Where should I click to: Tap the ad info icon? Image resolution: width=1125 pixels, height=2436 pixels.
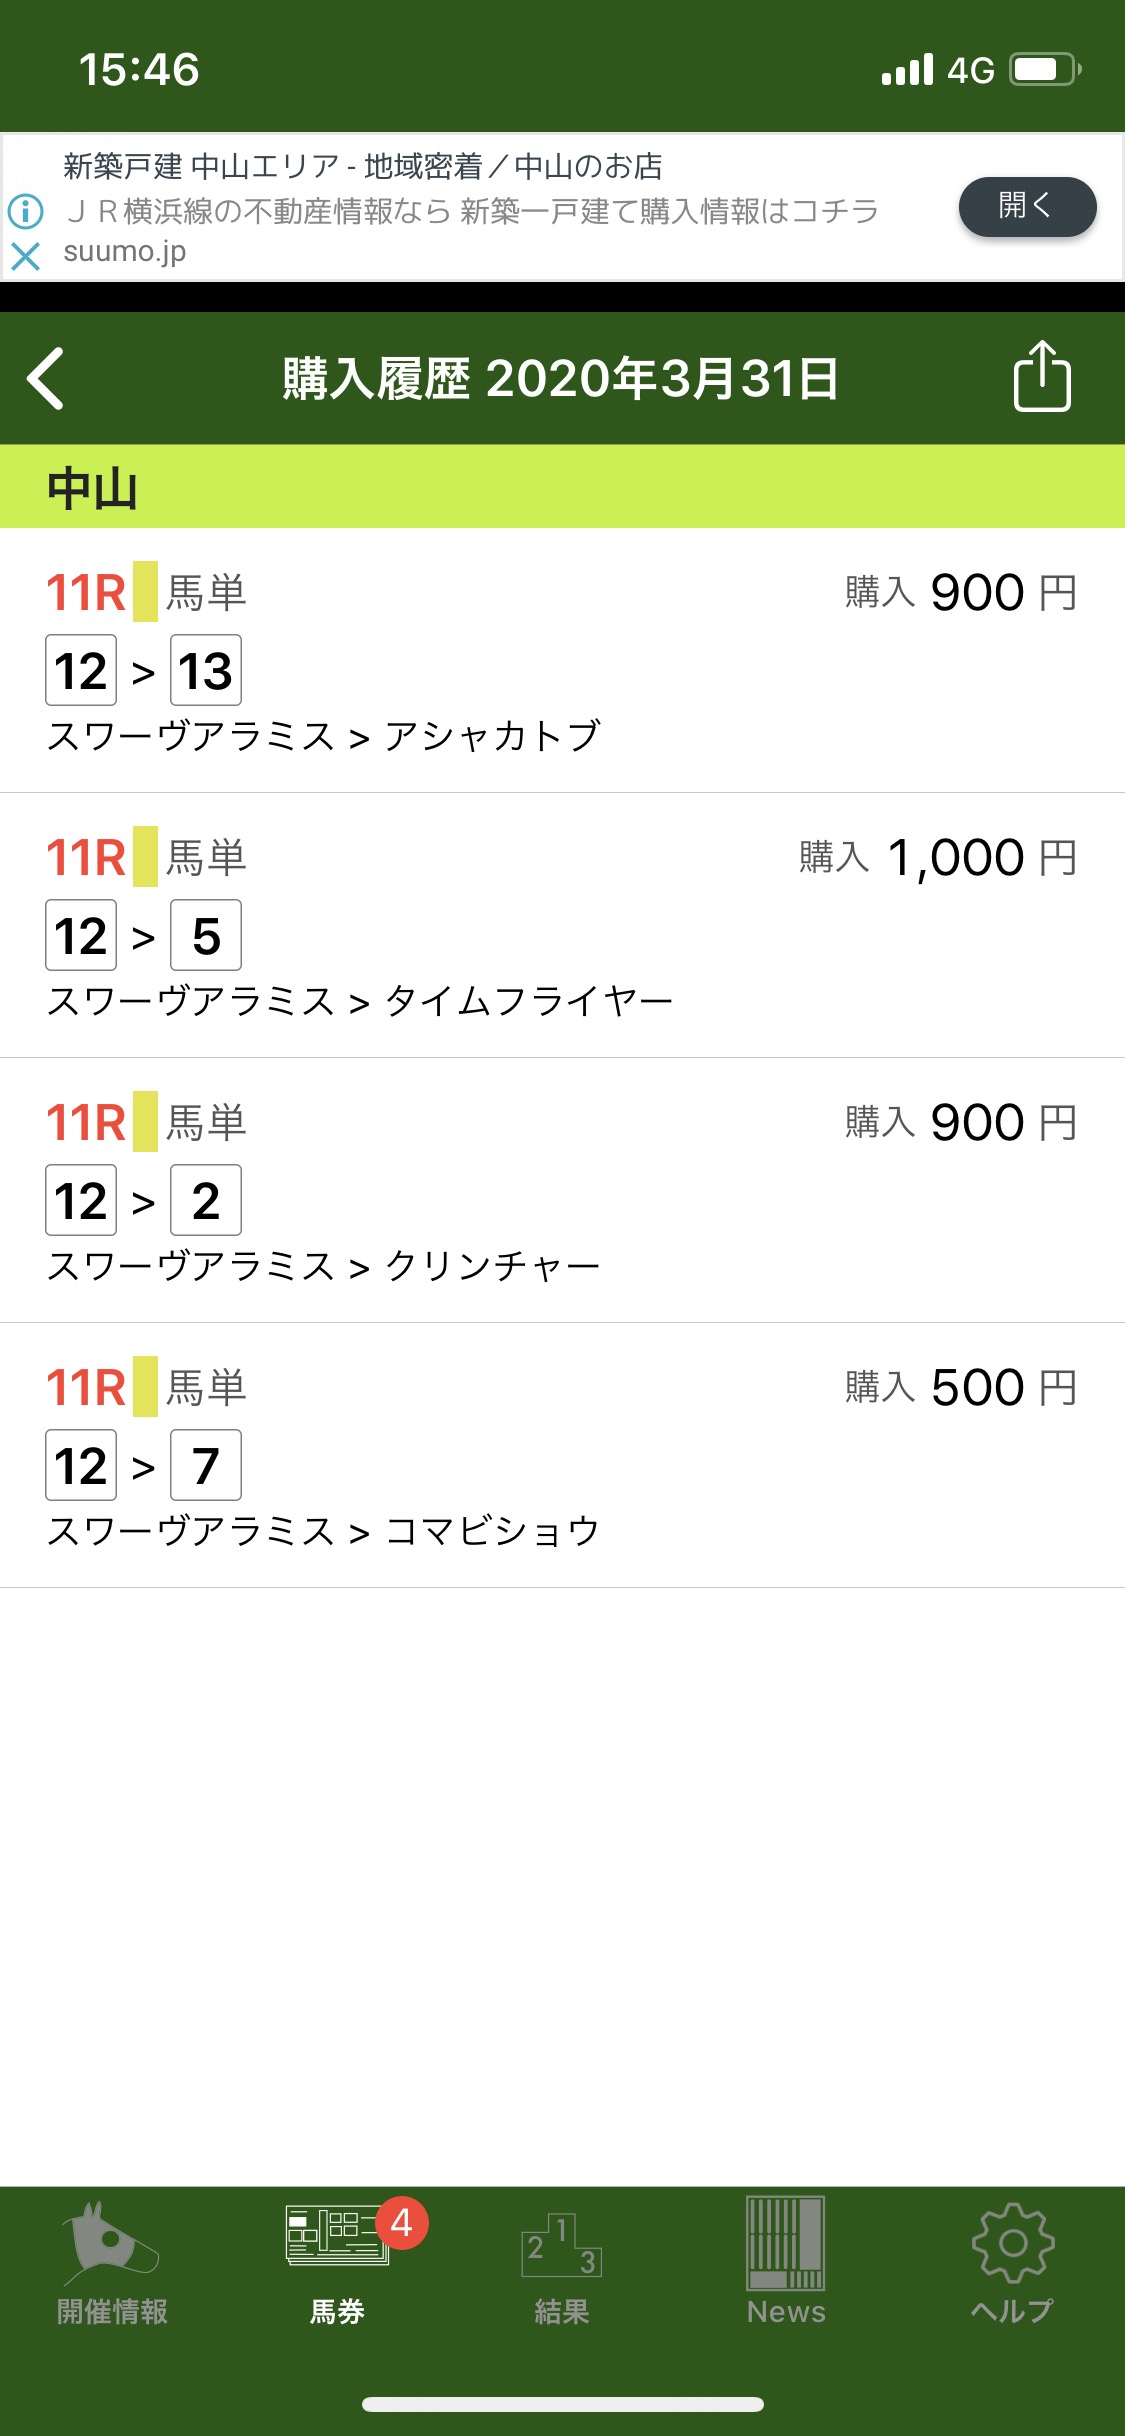tap(25, 211)
